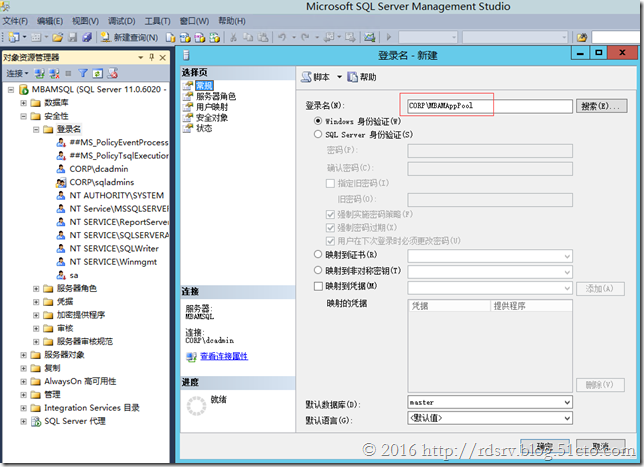Open the 视图(V) menu

tap(85, 21)
